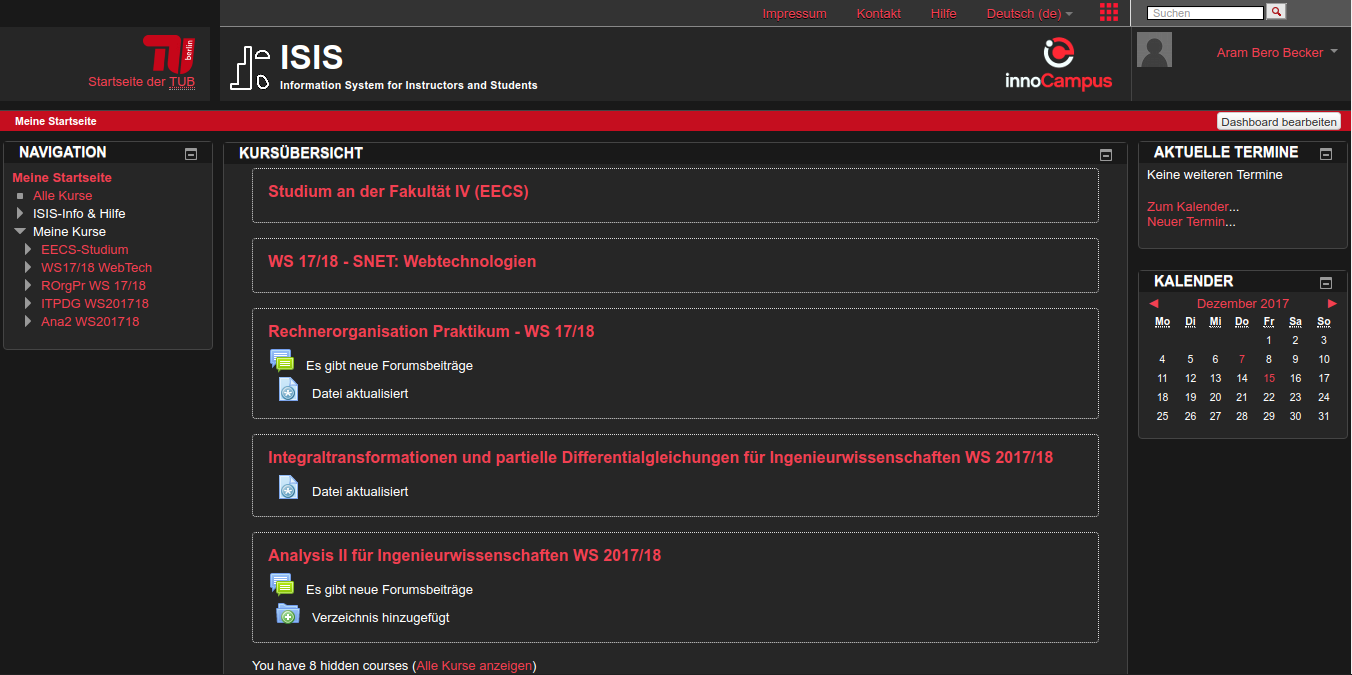Image resolution: width=1352 pixels, height=675 pixels.
Task: Open the red grid apps menu icon
Action: (x=1109, y=12)
